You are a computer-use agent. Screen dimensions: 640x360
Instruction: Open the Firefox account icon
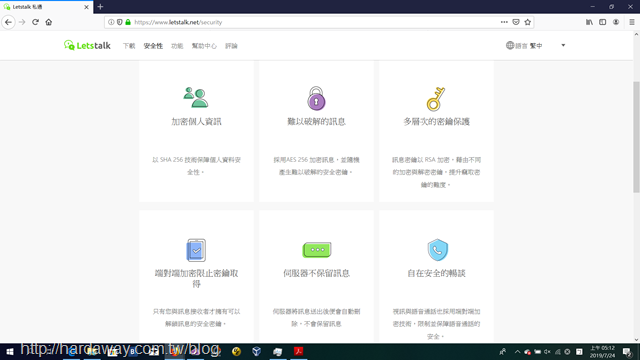pyautogui.click(x=616, y=22)
